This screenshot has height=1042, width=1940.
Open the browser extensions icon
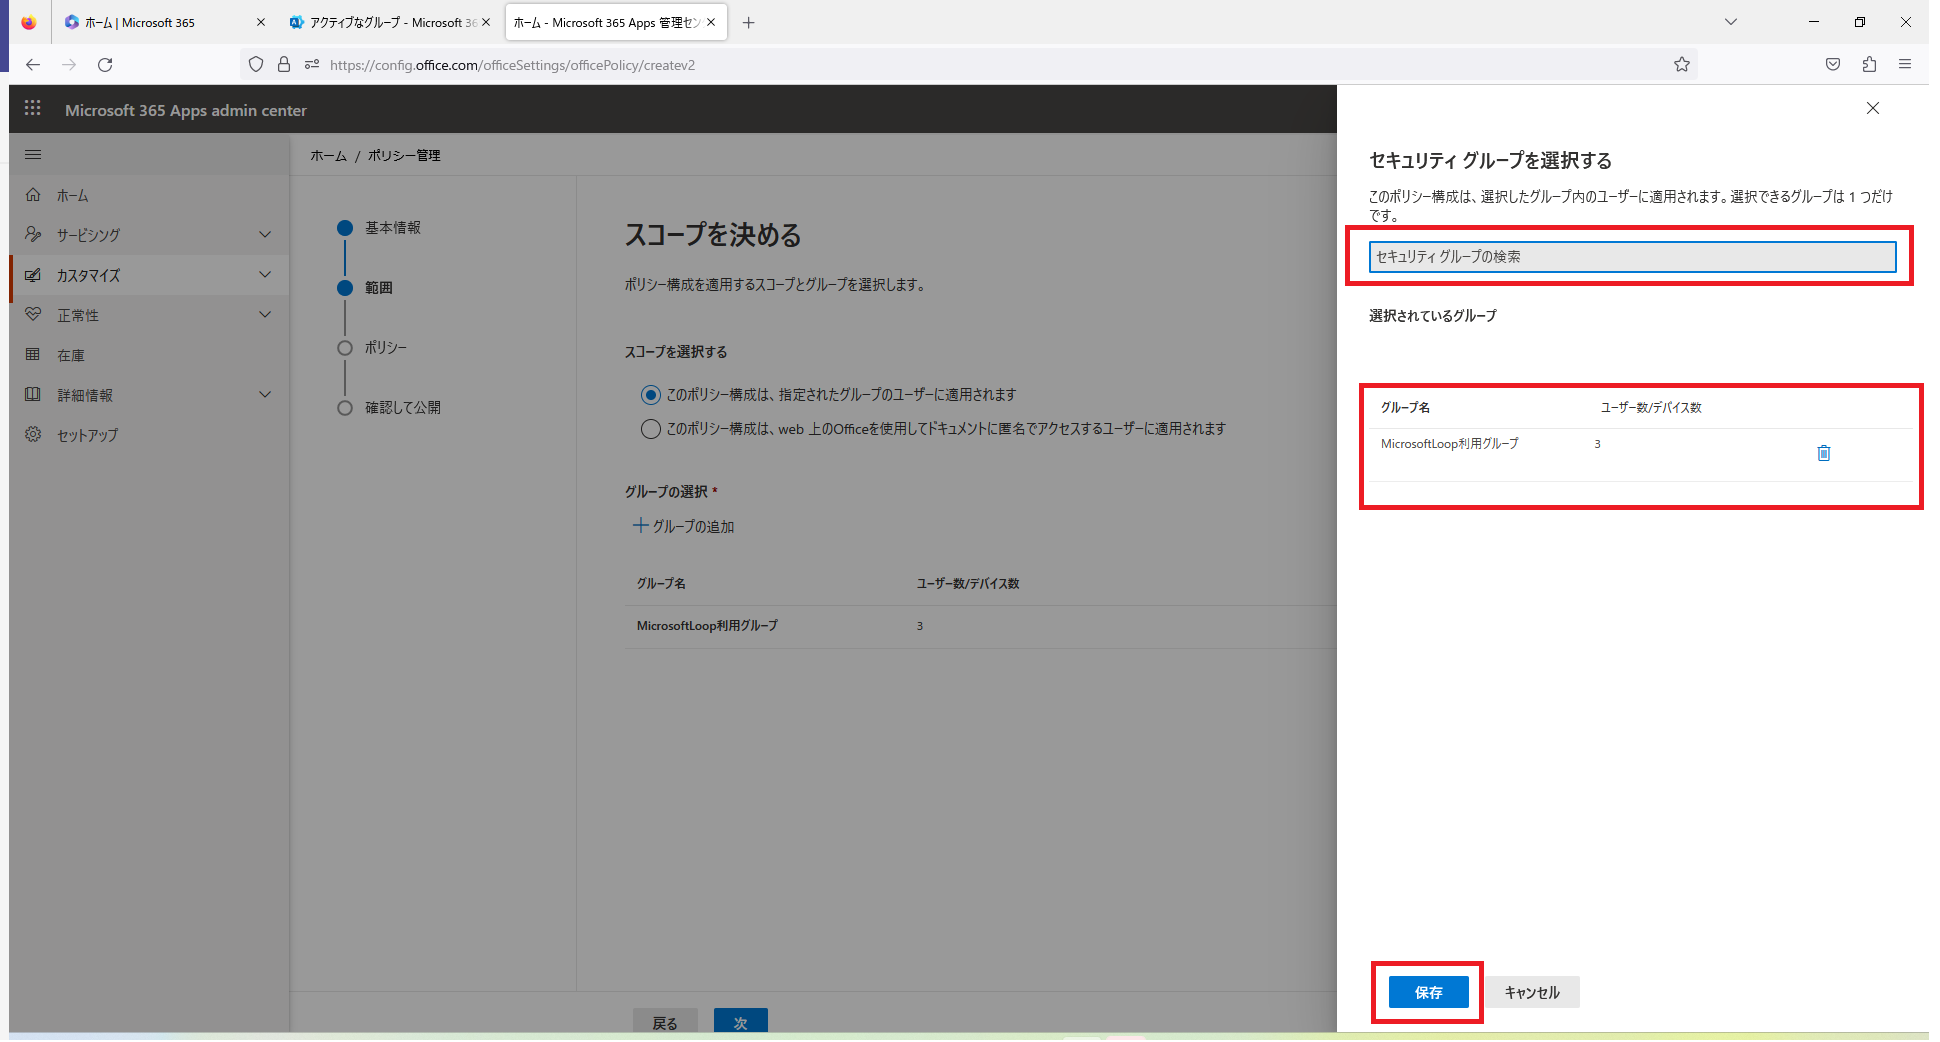pos(1869,64)
